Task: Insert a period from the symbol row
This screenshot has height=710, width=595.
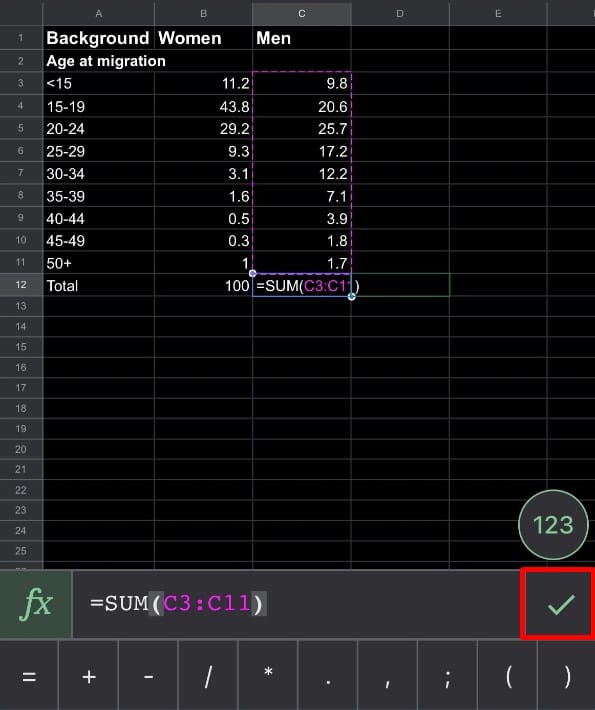Action: [x=328, y=677]
